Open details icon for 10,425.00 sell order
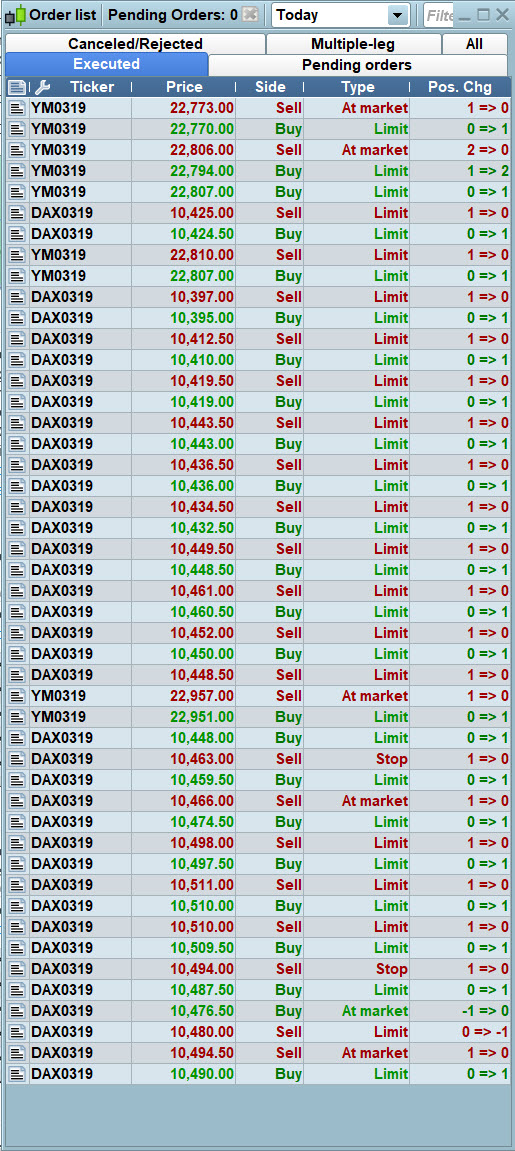The height and width of the screenshot is (1151, 515). pos(17,213)
